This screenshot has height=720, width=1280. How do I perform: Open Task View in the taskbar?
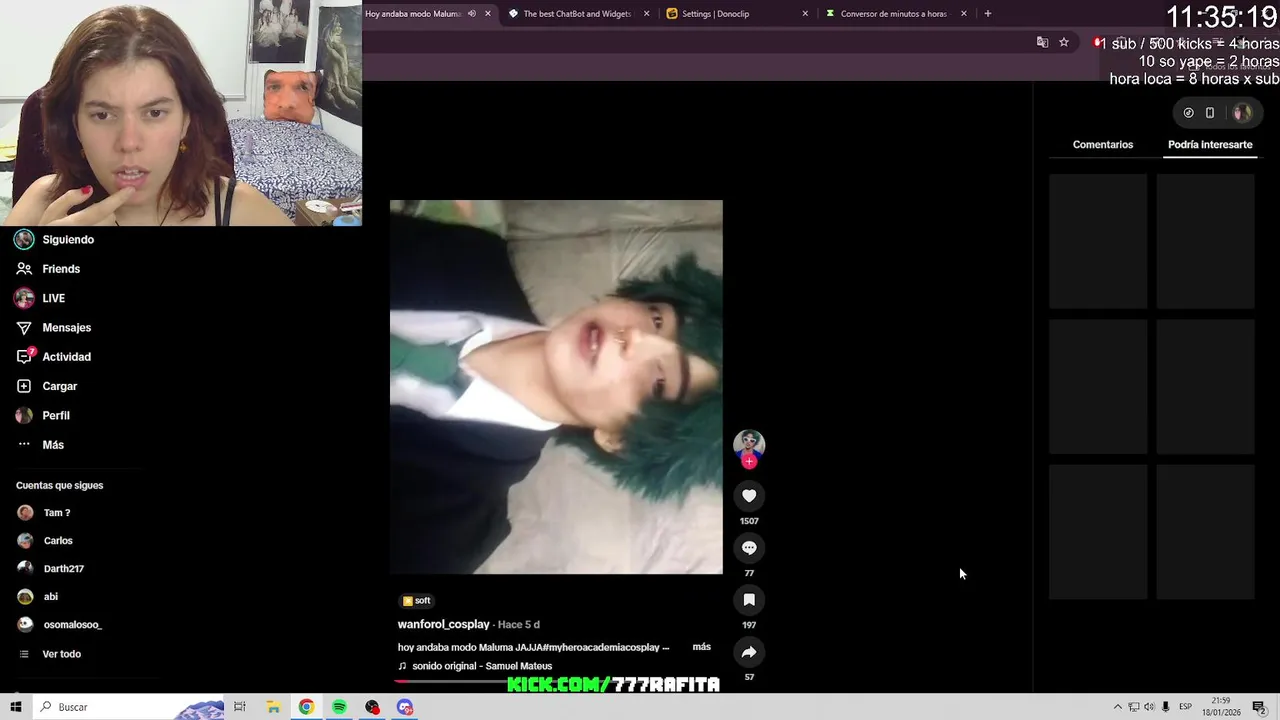(240, 707)
